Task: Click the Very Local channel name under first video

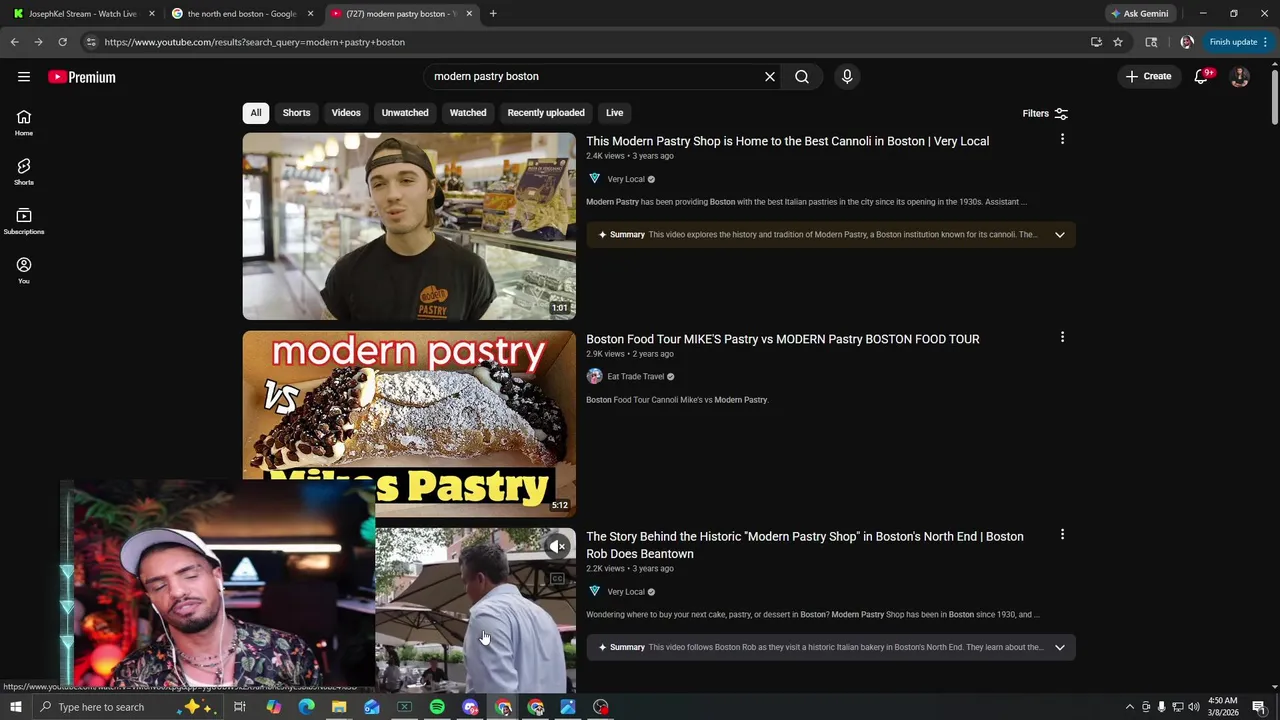Action: (625, 179)
